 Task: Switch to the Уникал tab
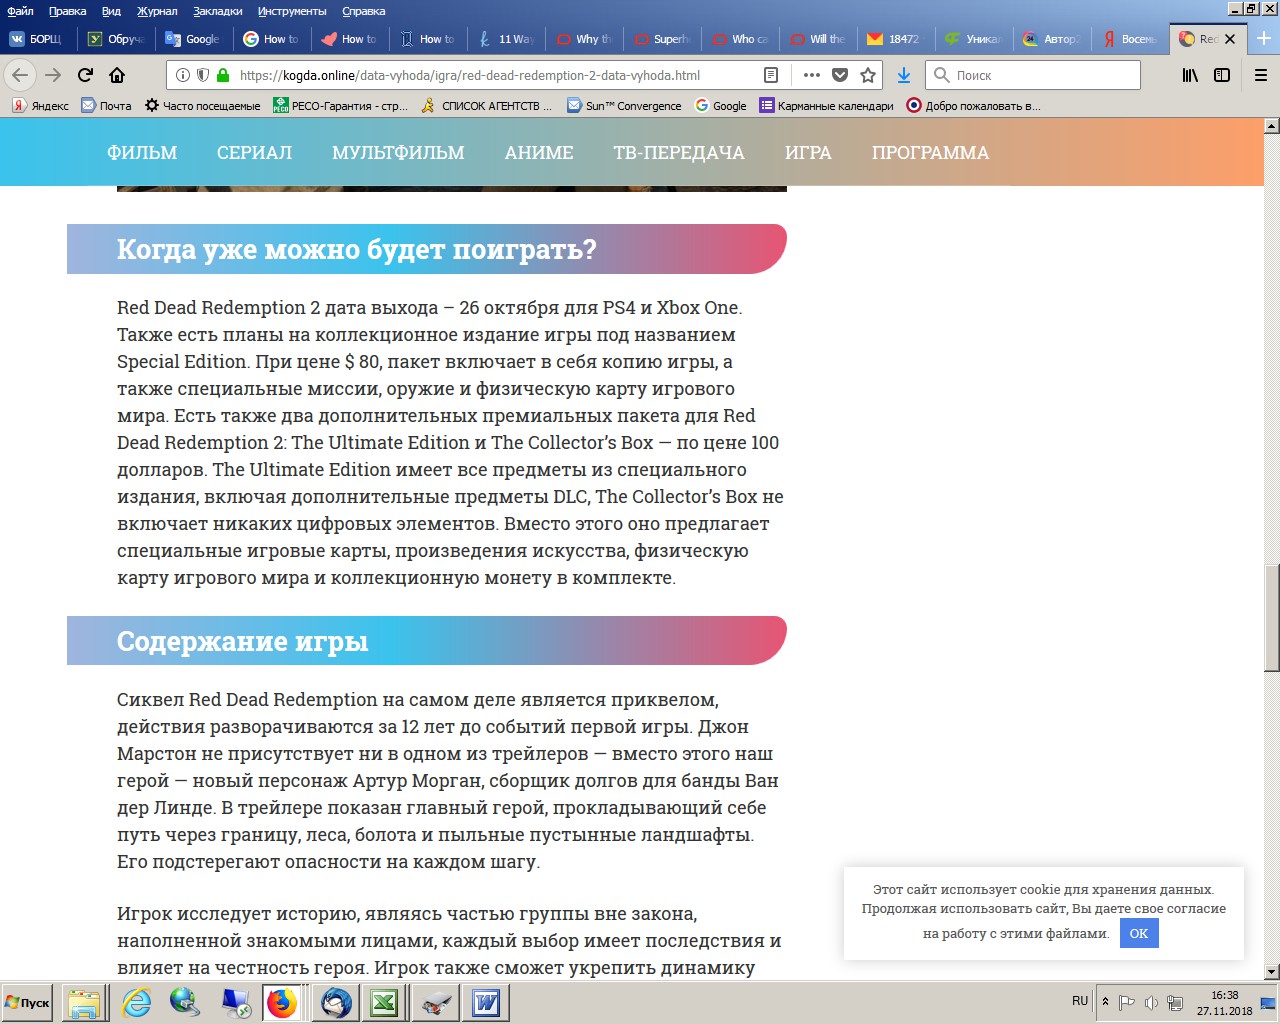pos(975,39)
